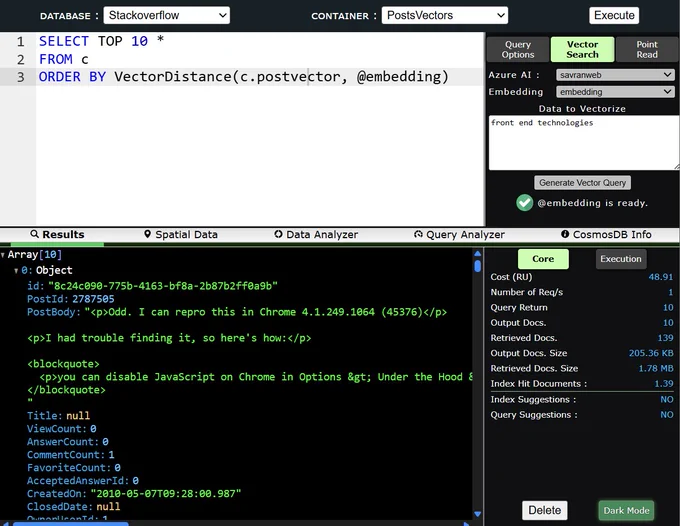Image resolution: width=680 pixels, height=526 pixels.
Task: Click Generate Vector Query button
Action: [582, 183]
